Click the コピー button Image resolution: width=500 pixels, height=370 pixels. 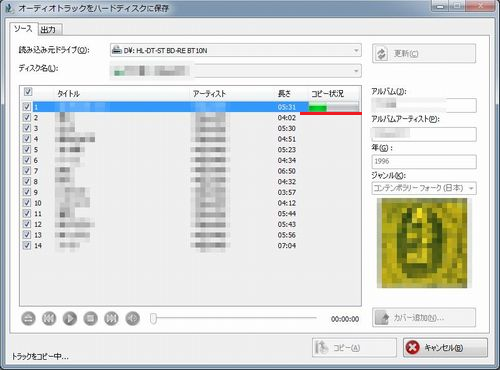[x=354, y=348]
